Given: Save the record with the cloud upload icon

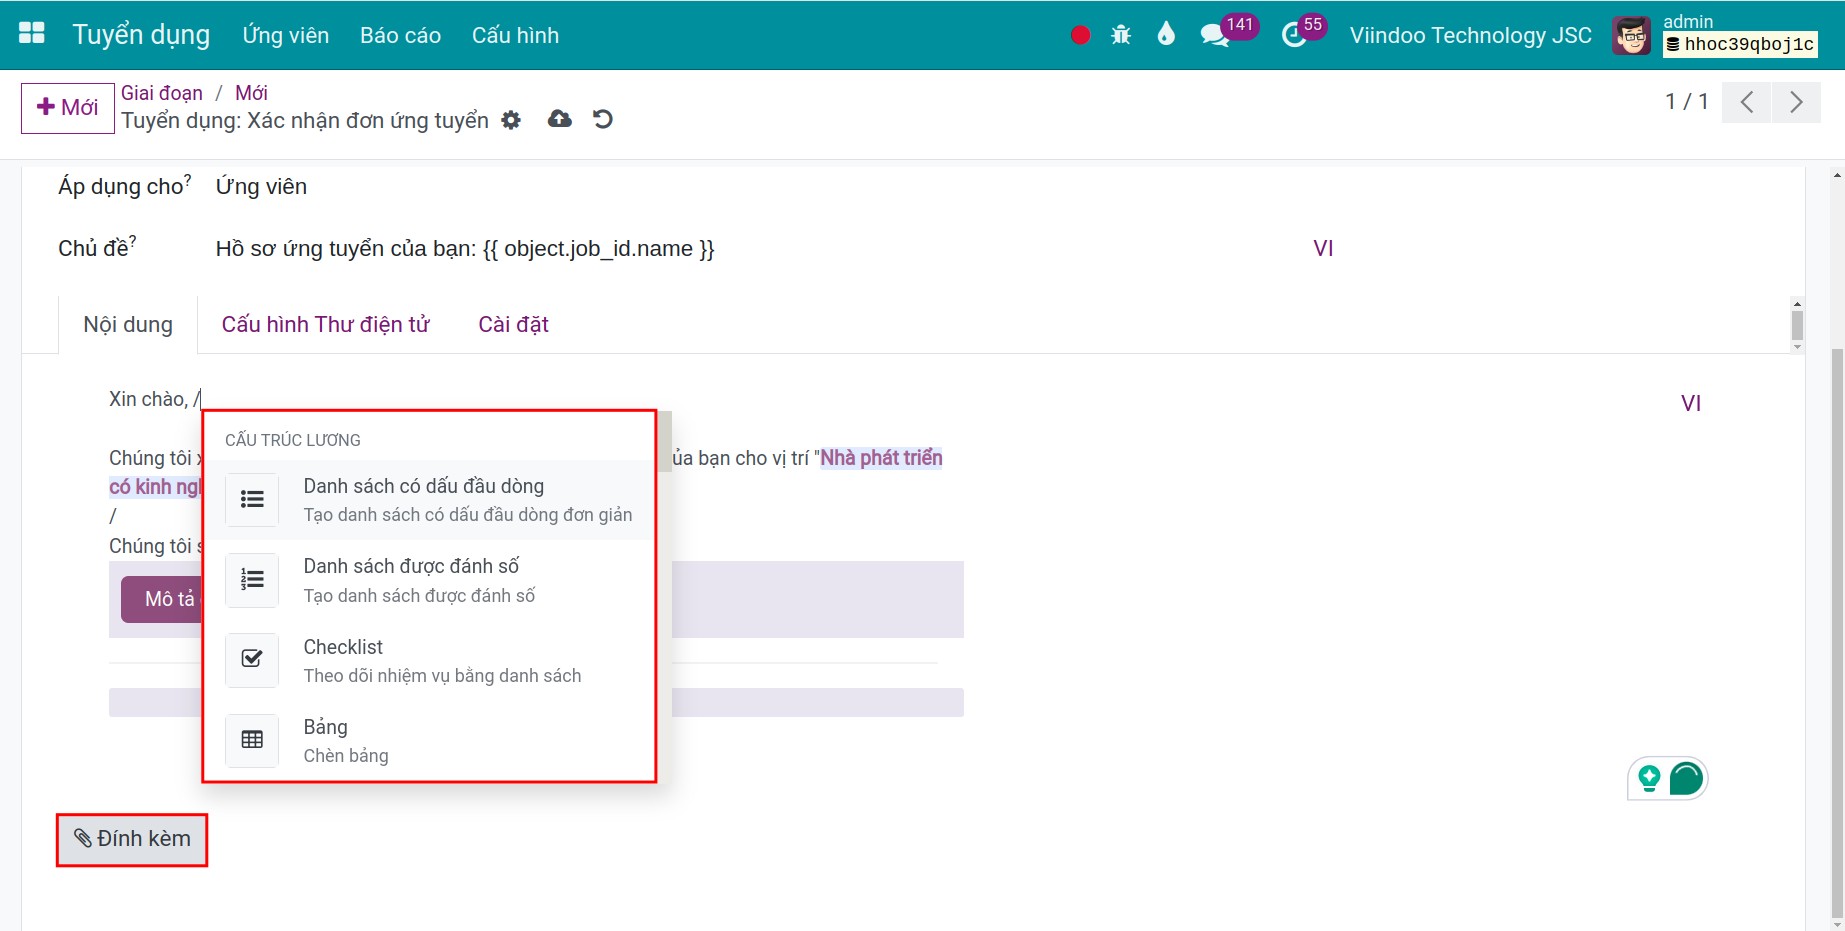Looking at the screenshot, I should tap(558, 120).
